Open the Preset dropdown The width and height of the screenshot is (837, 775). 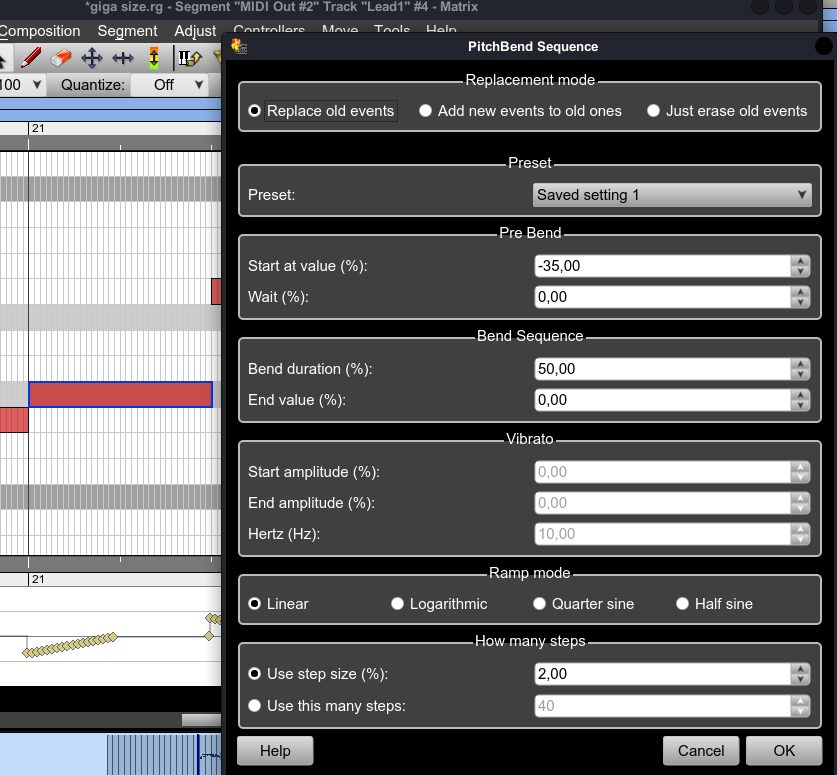coord(672,195)
